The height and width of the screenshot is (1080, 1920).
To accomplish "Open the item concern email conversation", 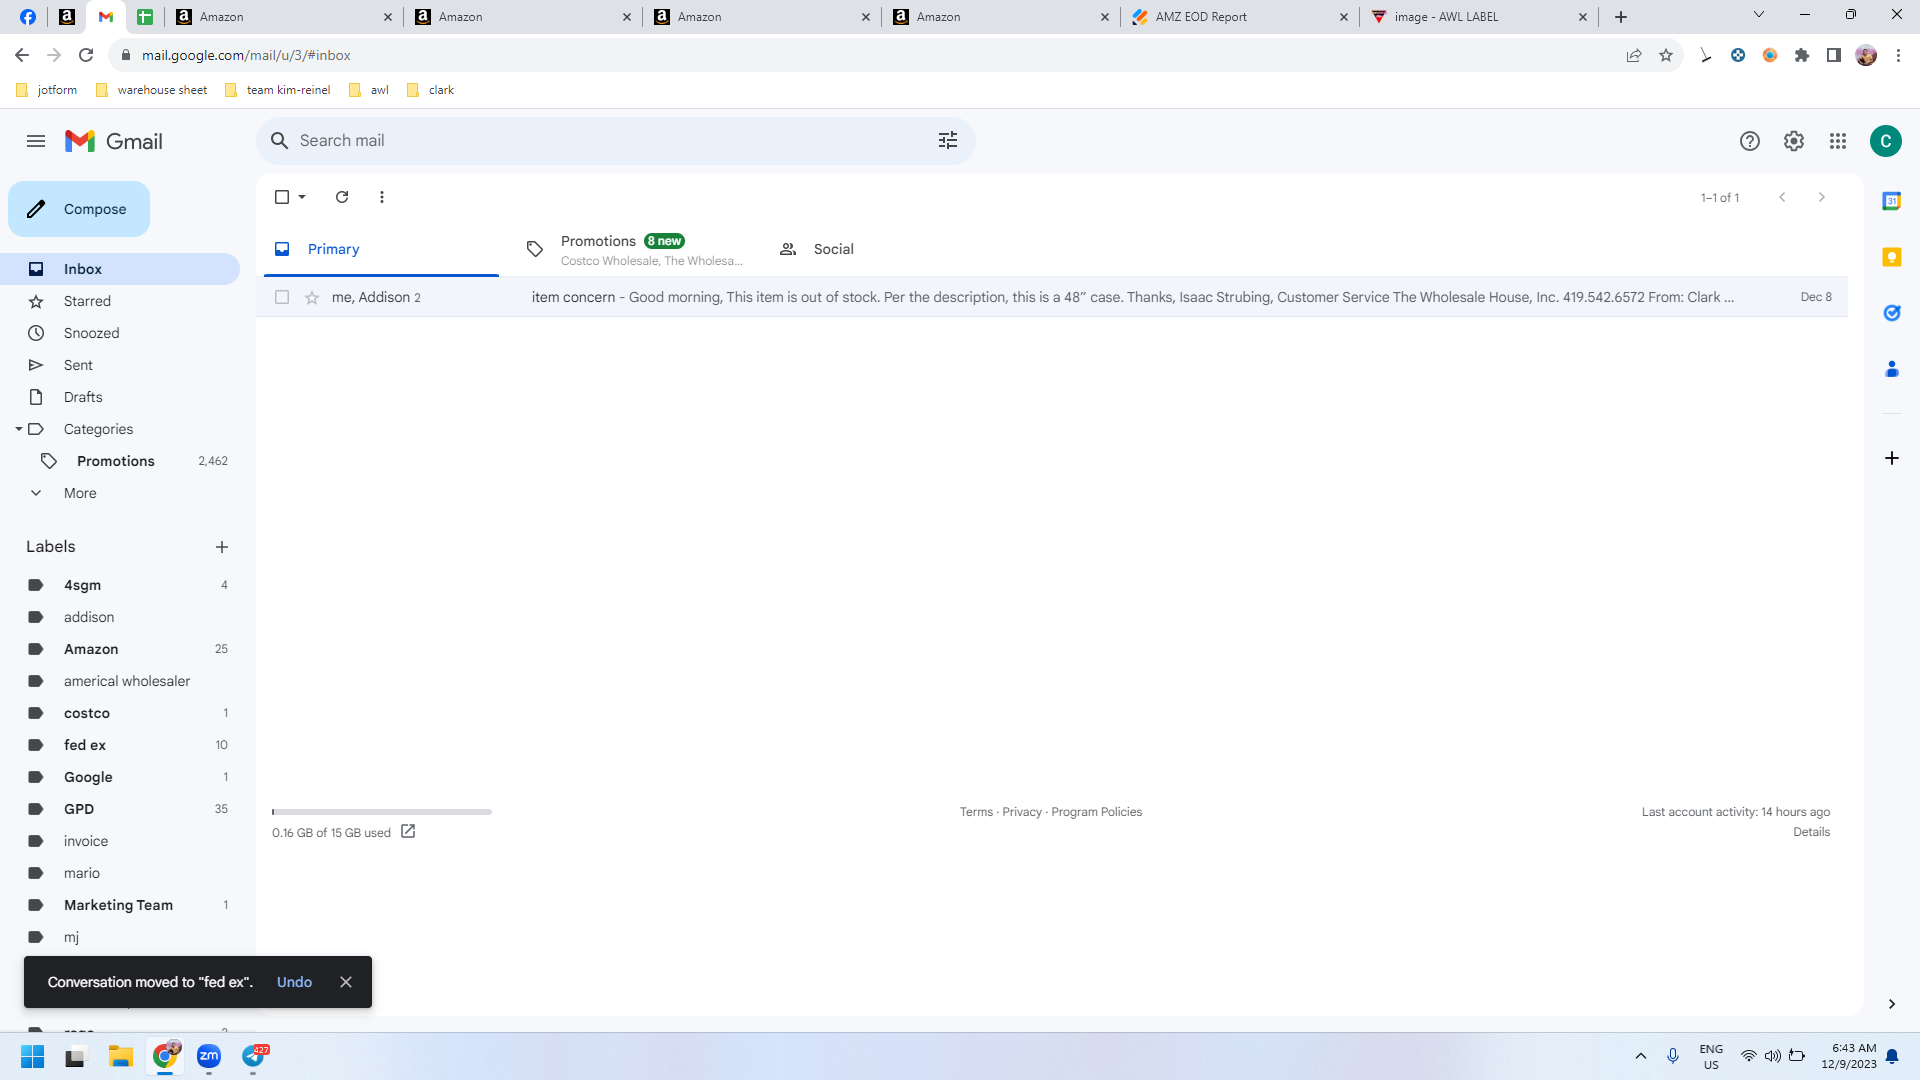I will (x=1052, y=297).
